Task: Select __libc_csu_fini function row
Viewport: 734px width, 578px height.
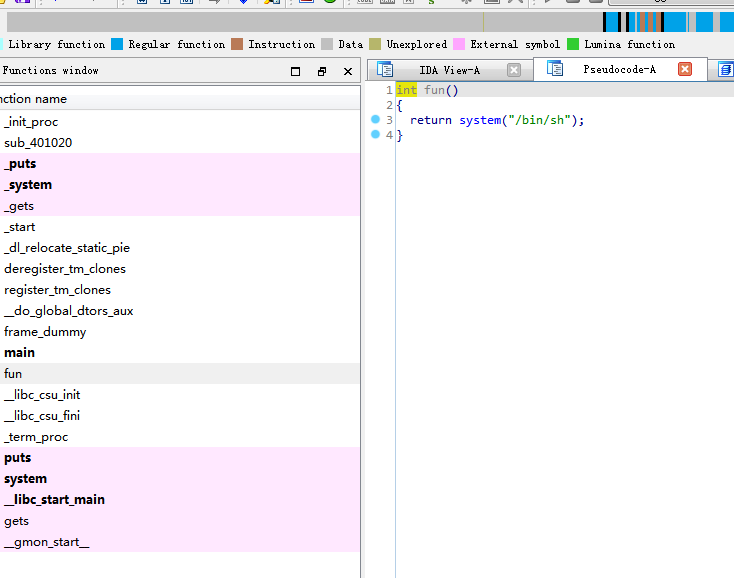Action: 180,416
